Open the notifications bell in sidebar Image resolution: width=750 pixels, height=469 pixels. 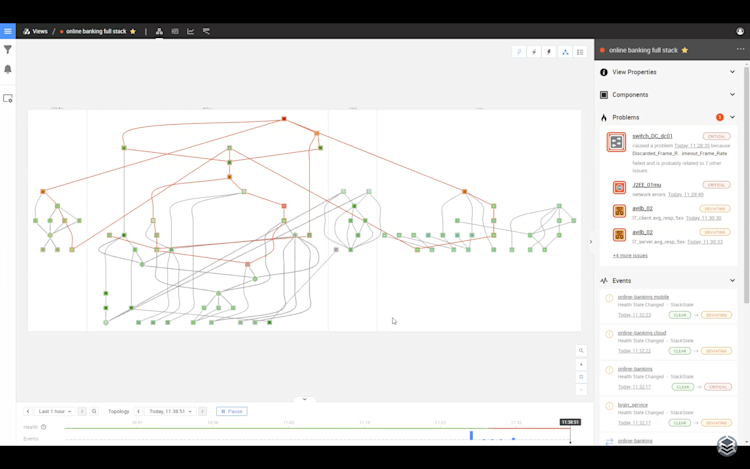coord(8,69)
